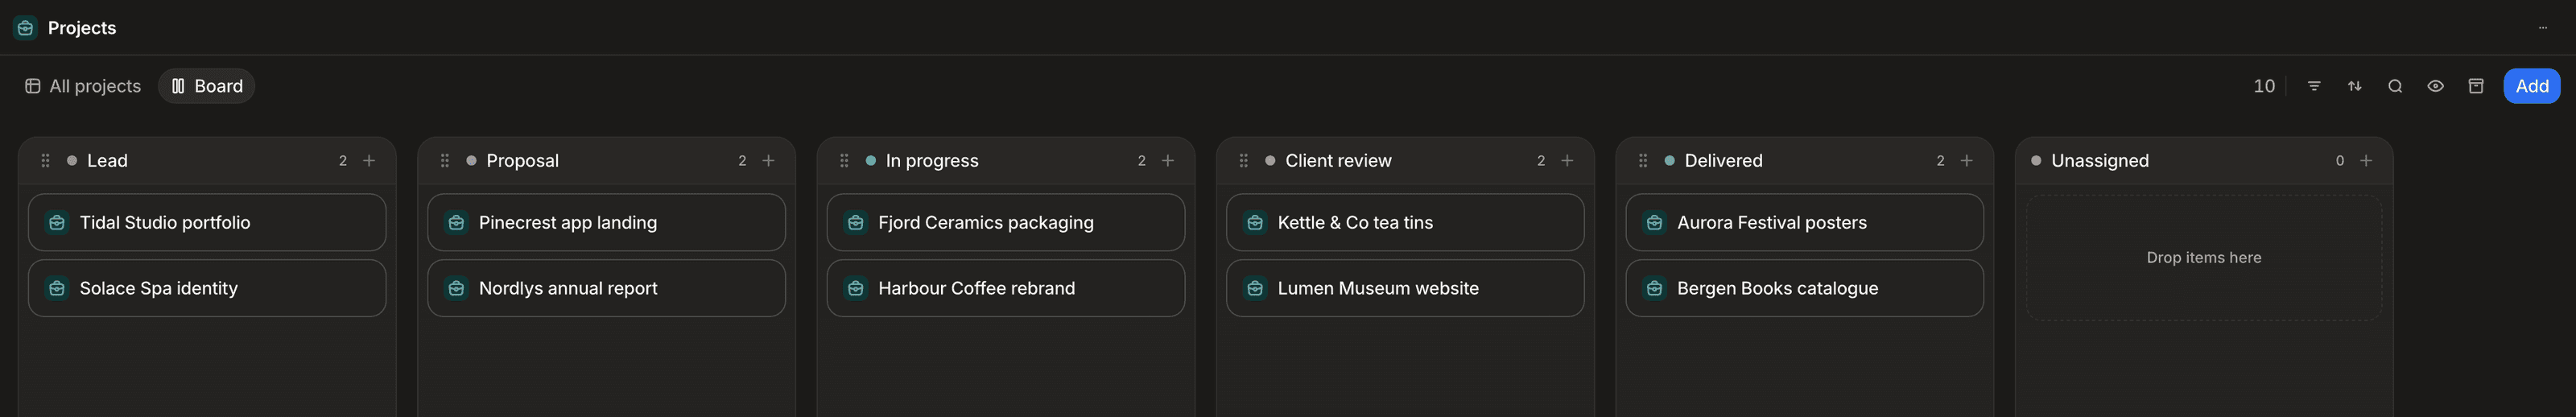Click the Delivered column drag handle
Viewport: 2576px width, 417px height.
click(x=1643, y=161)
